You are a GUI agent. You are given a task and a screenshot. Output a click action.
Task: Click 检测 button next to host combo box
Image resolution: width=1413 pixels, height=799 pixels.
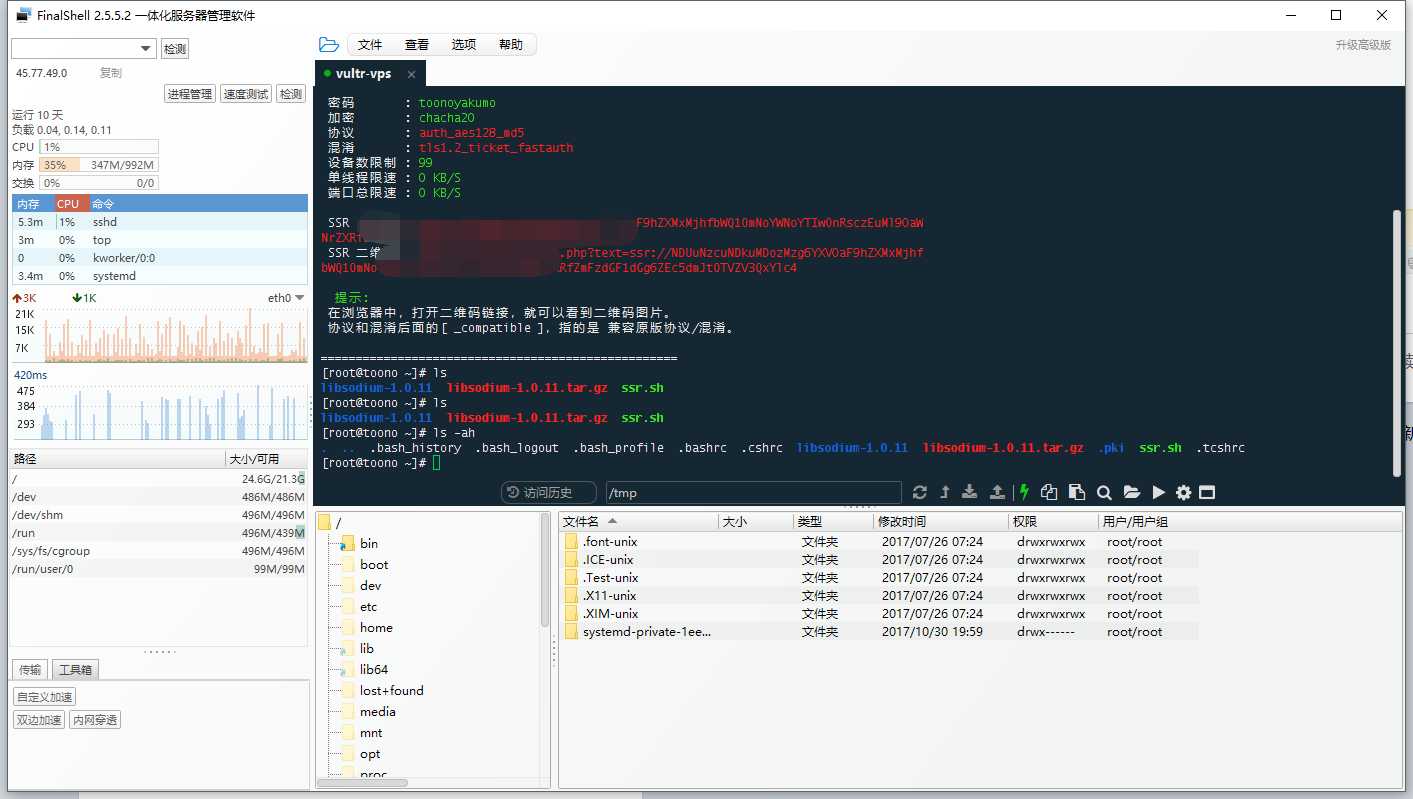coord(175,49)
